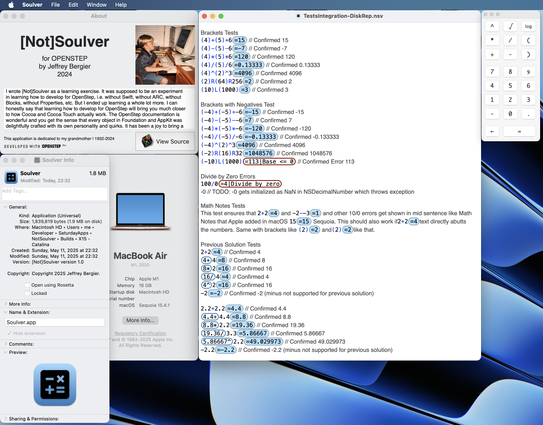Open the Window menu
The height and width of the screenshot is (425, 543).
(x=97, y=5)
